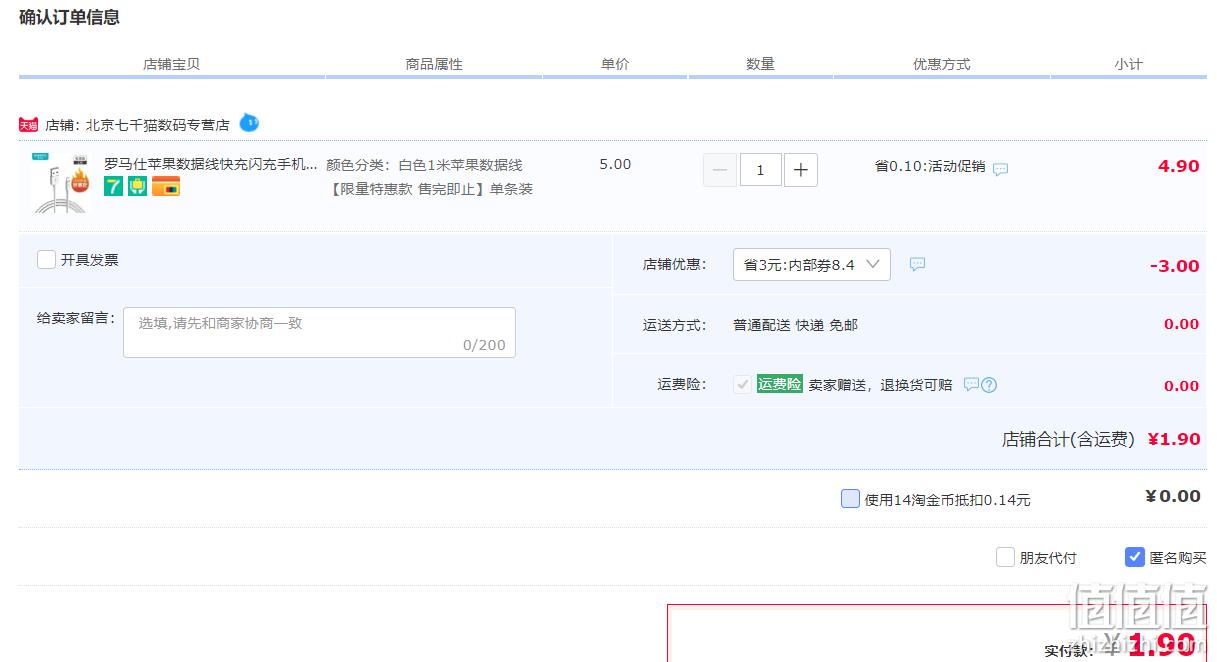
Task: Open the 省3元:内部券 shop discount dropdown
Action: click(812, 264)
